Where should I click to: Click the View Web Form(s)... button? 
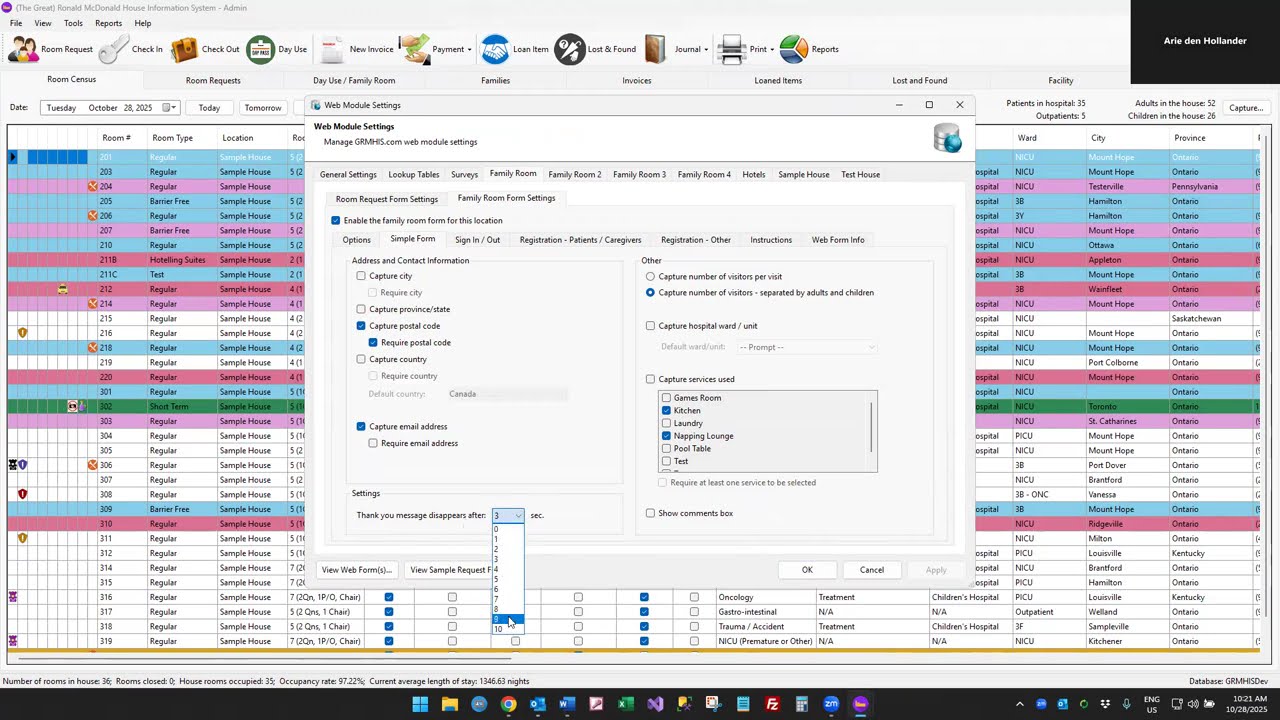[357, 570]
